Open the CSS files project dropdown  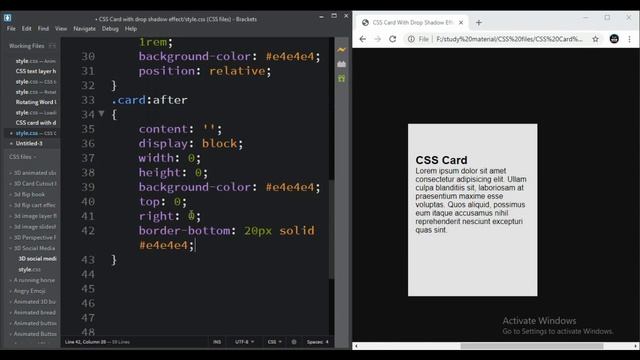pos(23,157)
